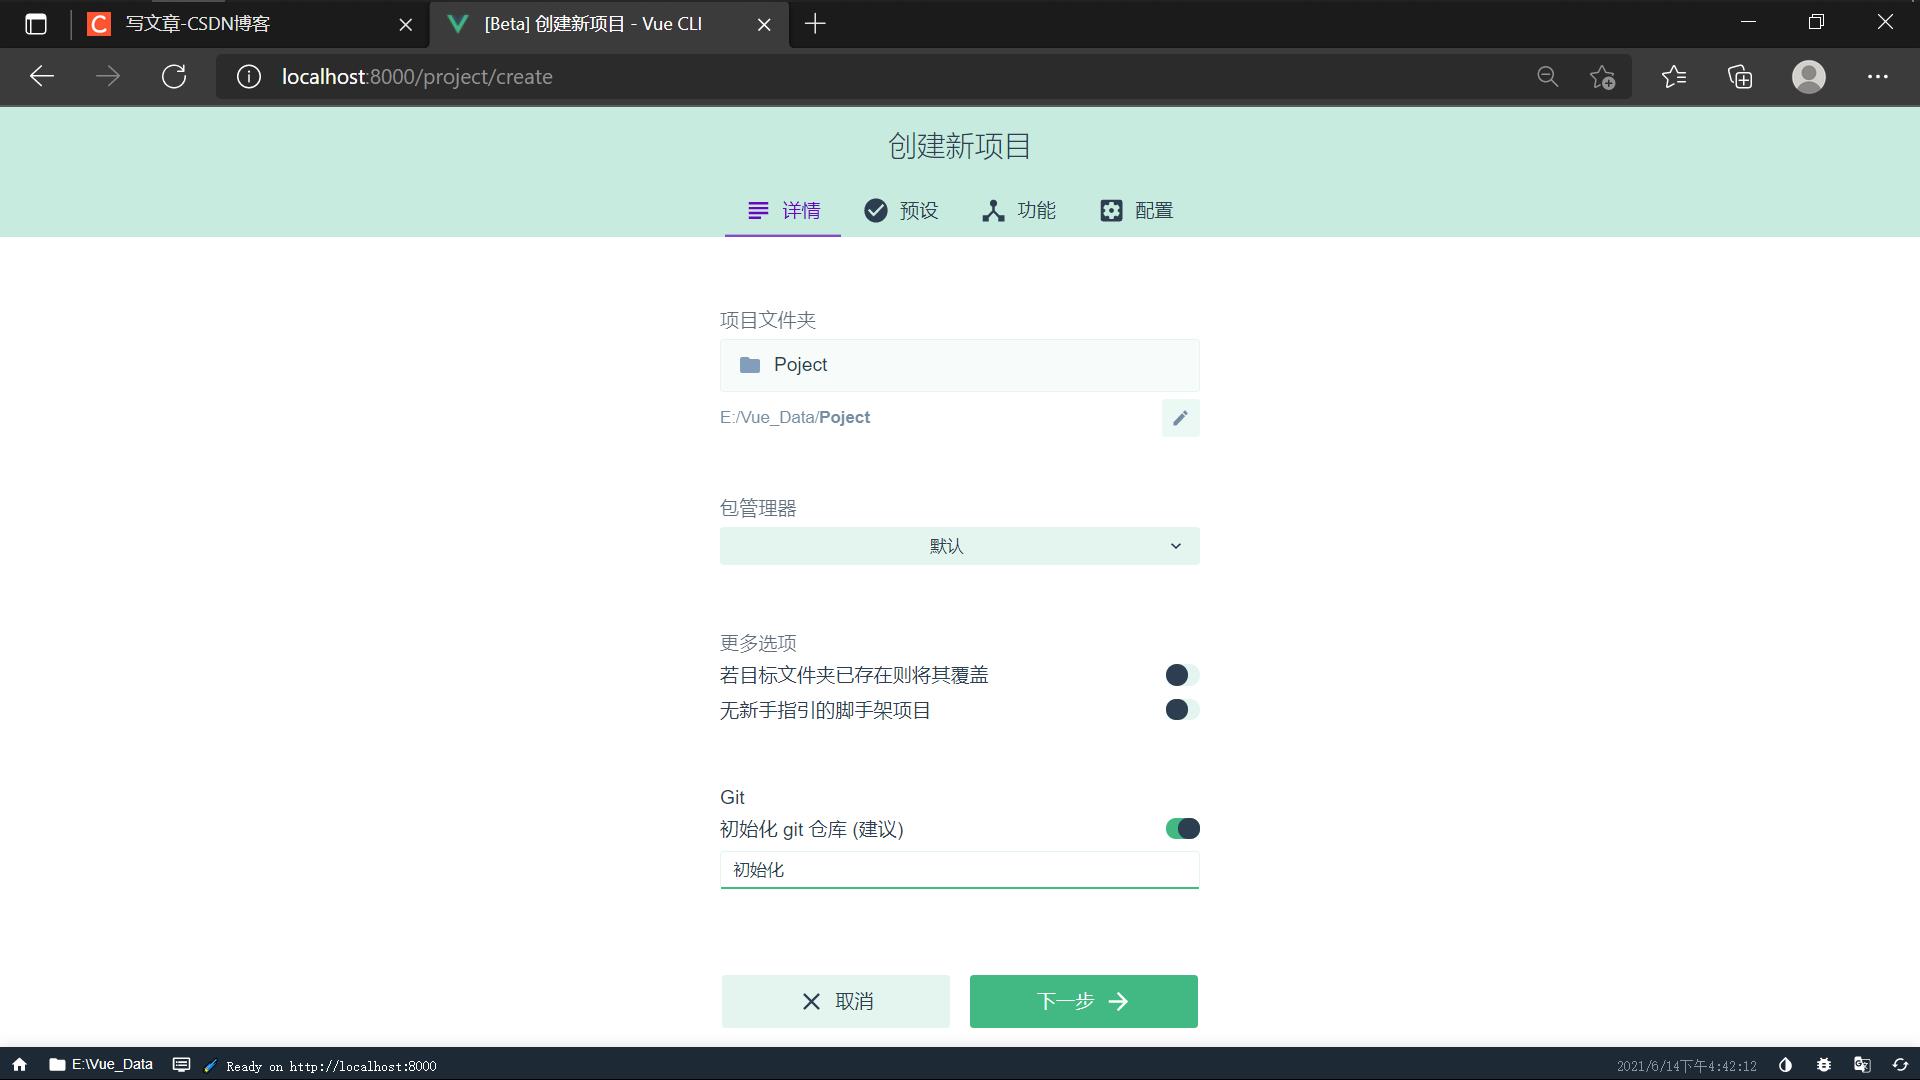This screenshot has height=1080, width=1920.
Task: Disable initialize git repository switch
Action: coord(1182,829)
